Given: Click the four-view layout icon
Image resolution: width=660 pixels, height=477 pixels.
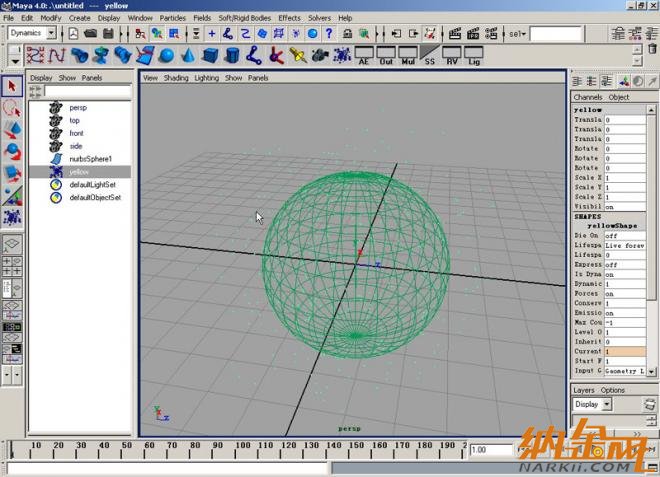Looking at the screenshot, I should pos(13,265).
